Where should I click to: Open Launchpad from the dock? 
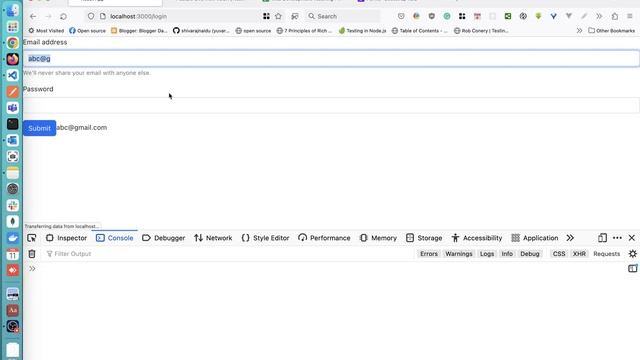13,27
